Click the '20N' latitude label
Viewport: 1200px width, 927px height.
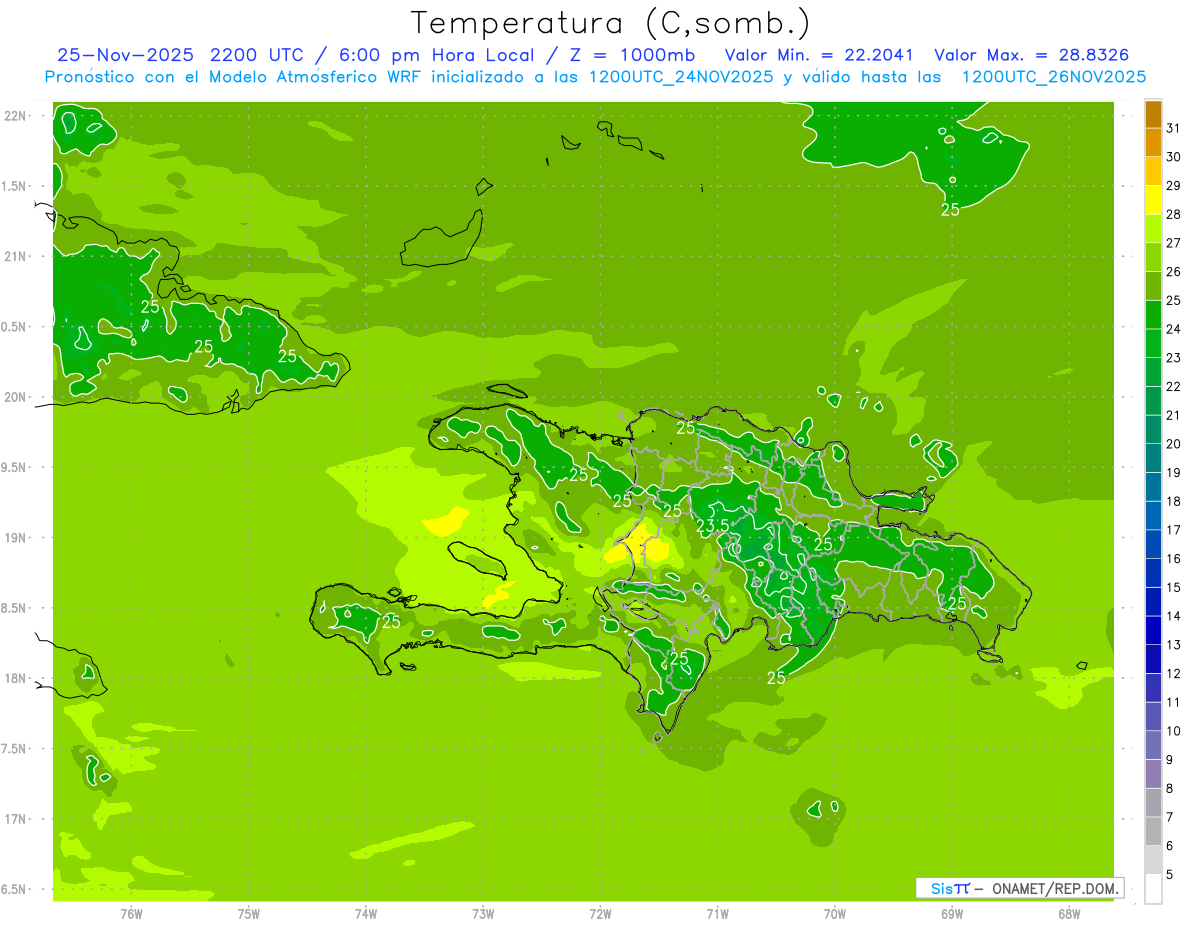point(15,397)
